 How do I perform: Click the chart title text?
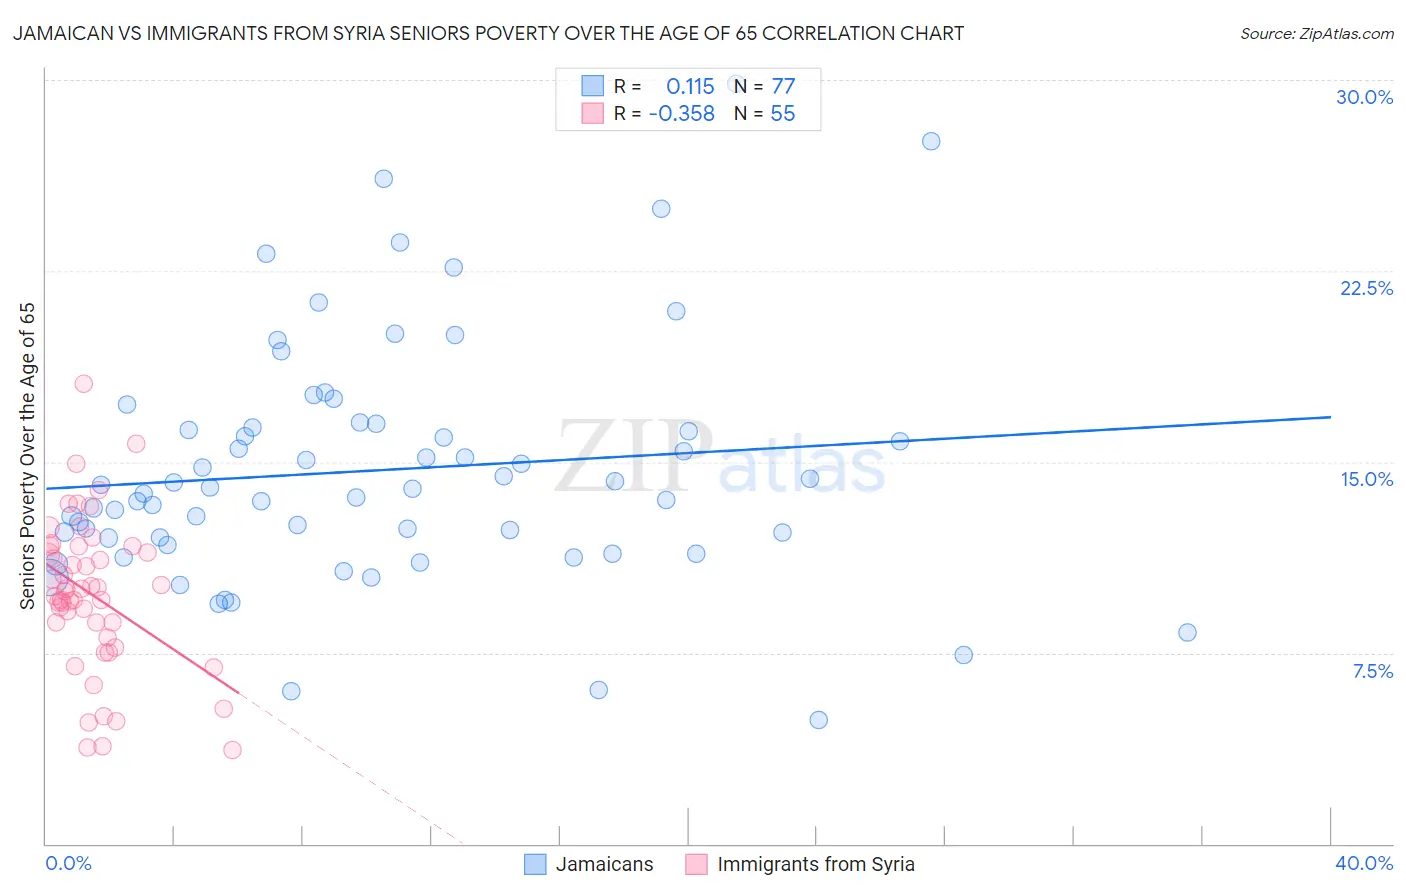pyautogui.click(x=488, y=33)
